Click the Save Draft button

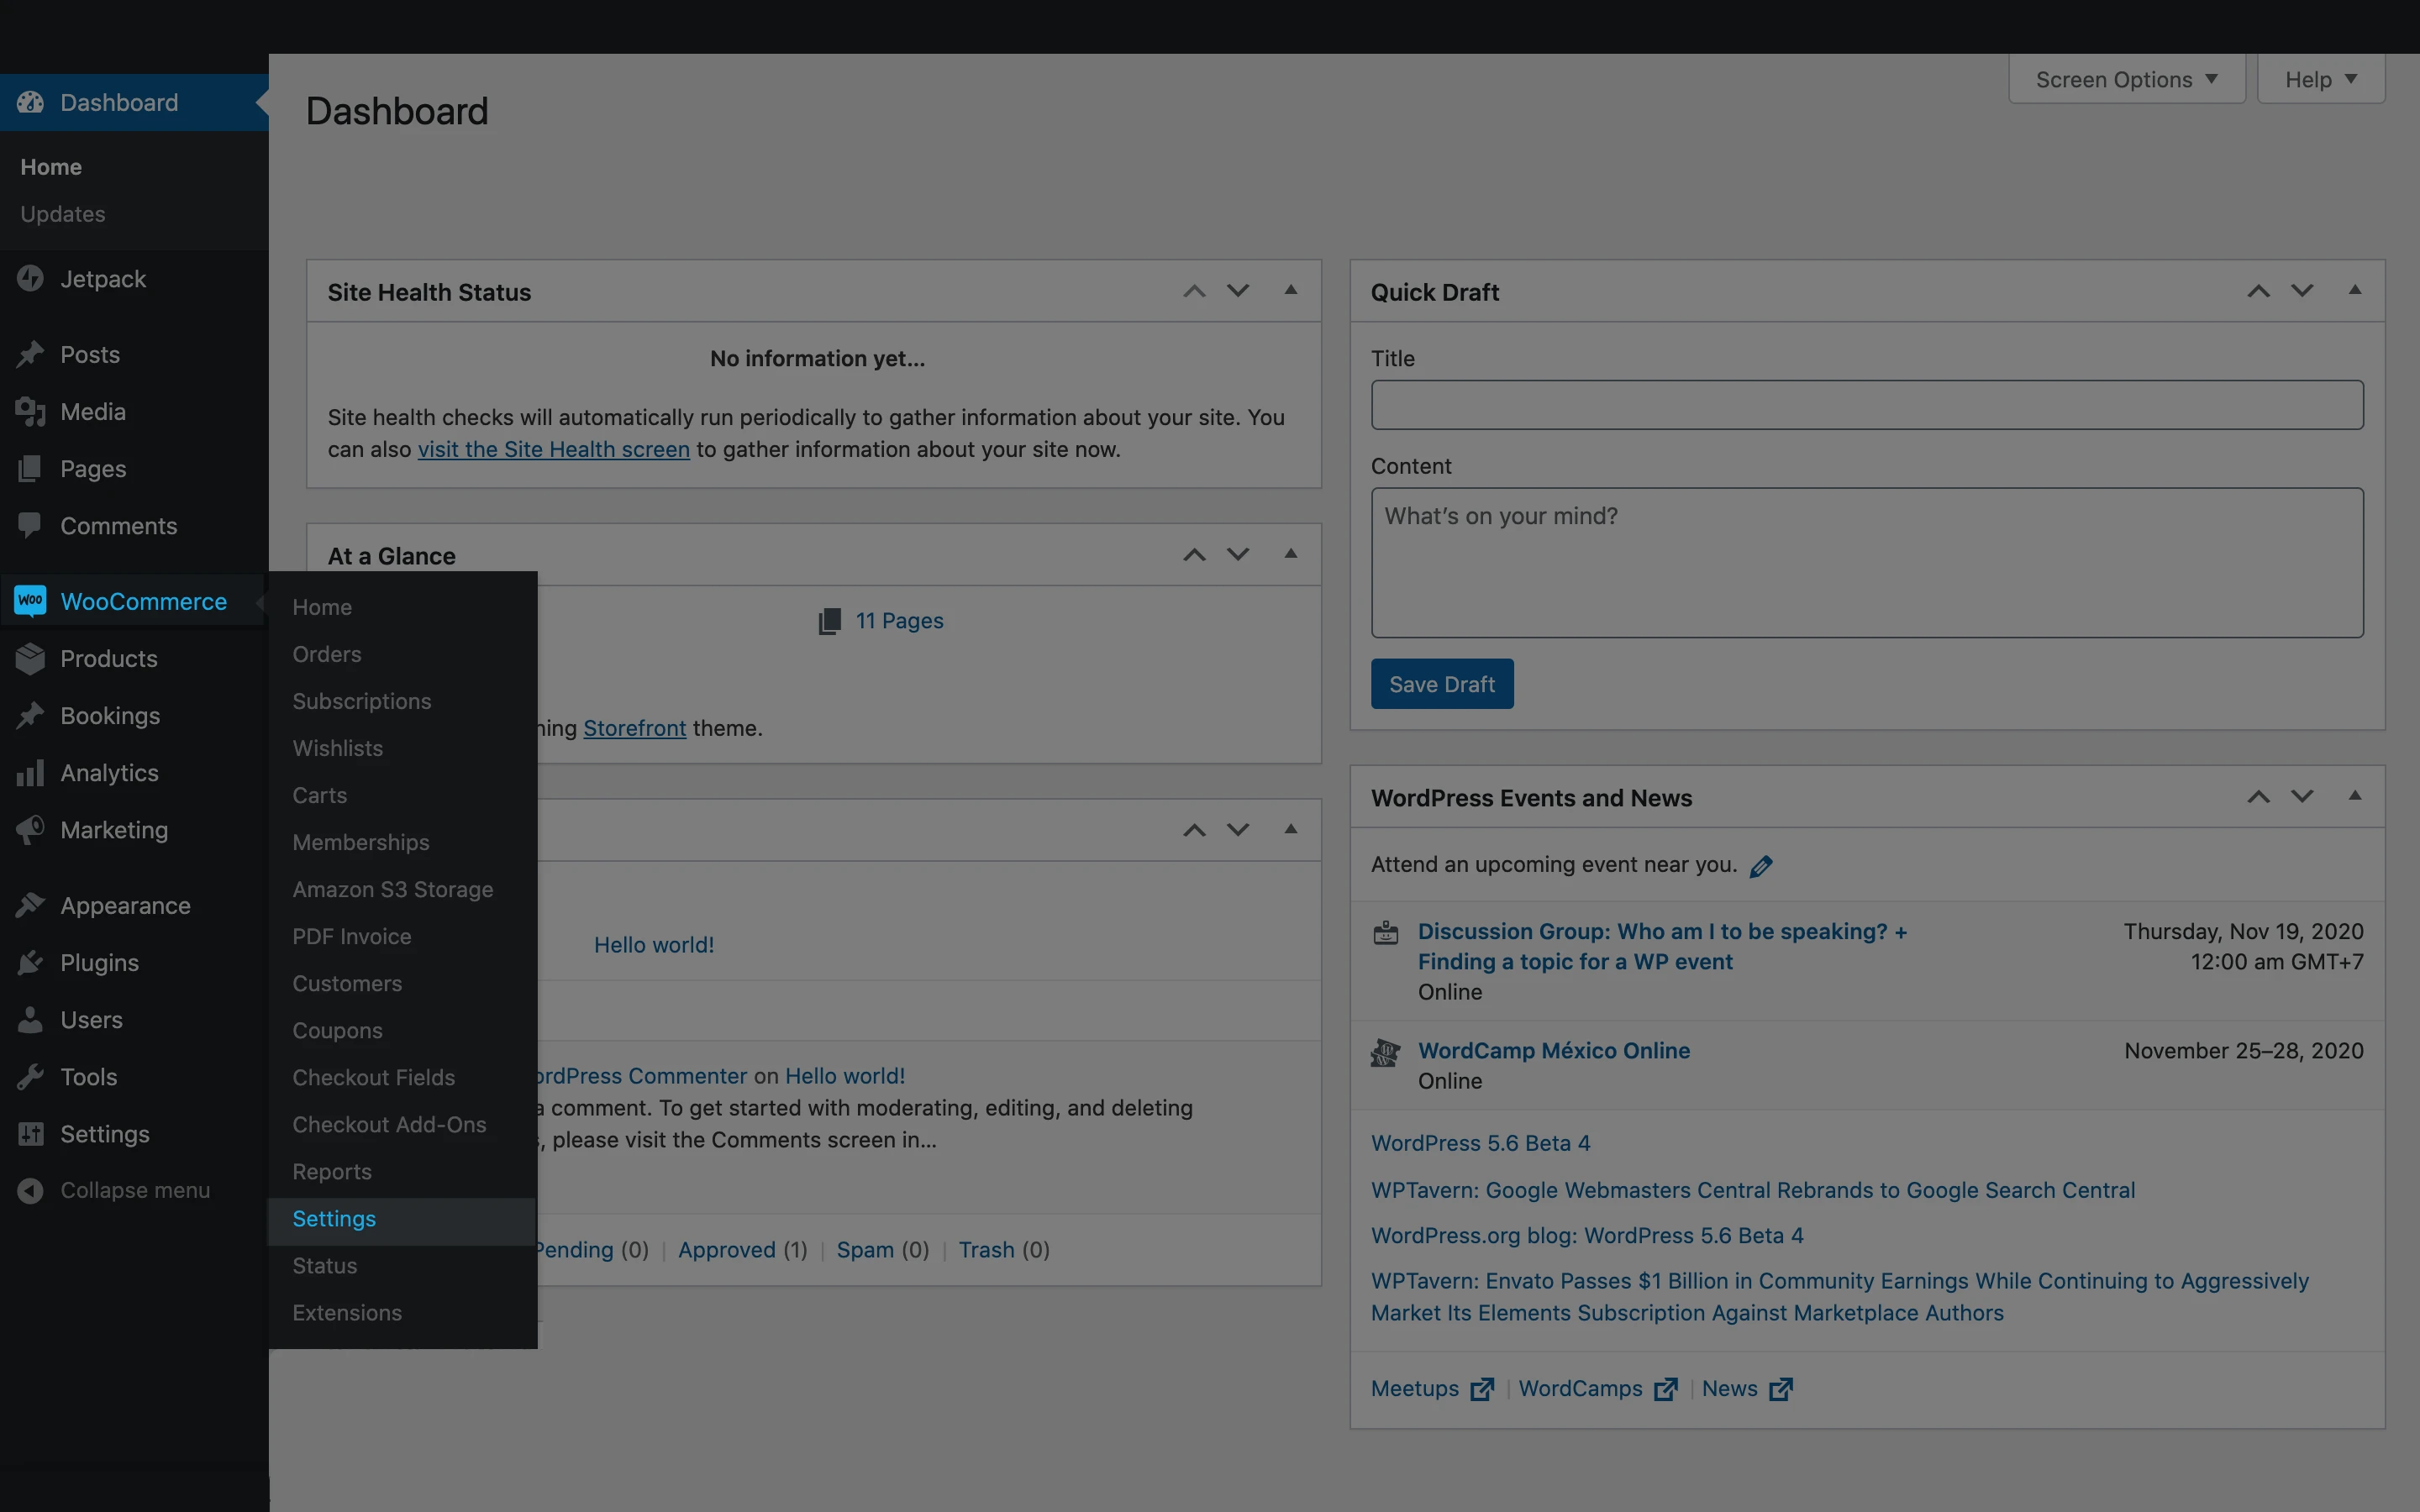(x=1441, y=684)
